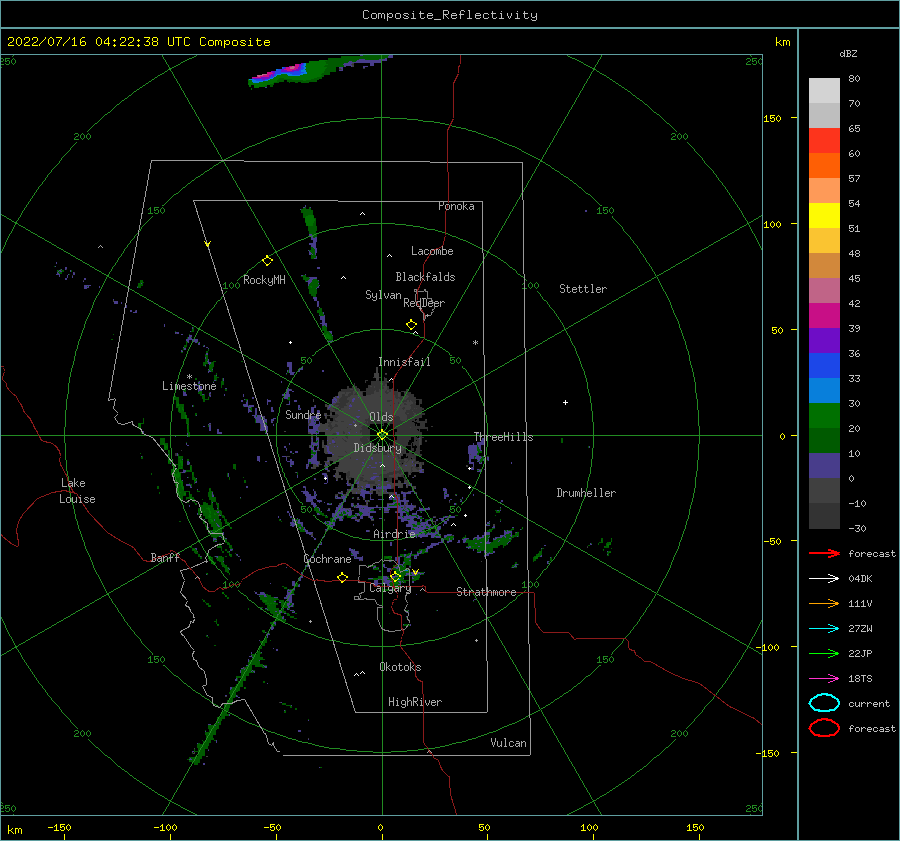Click the magenta 18TS arrow icon

[x=824, y=679]
